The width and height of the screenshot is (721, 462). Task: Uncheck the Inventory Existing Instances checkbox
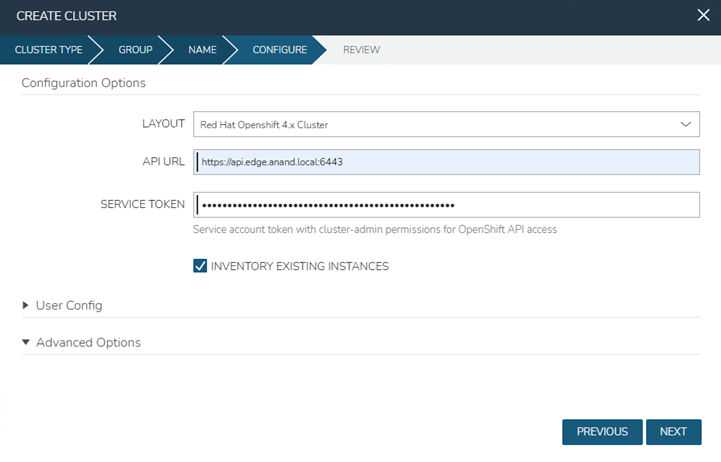click(x=200, y=266)
